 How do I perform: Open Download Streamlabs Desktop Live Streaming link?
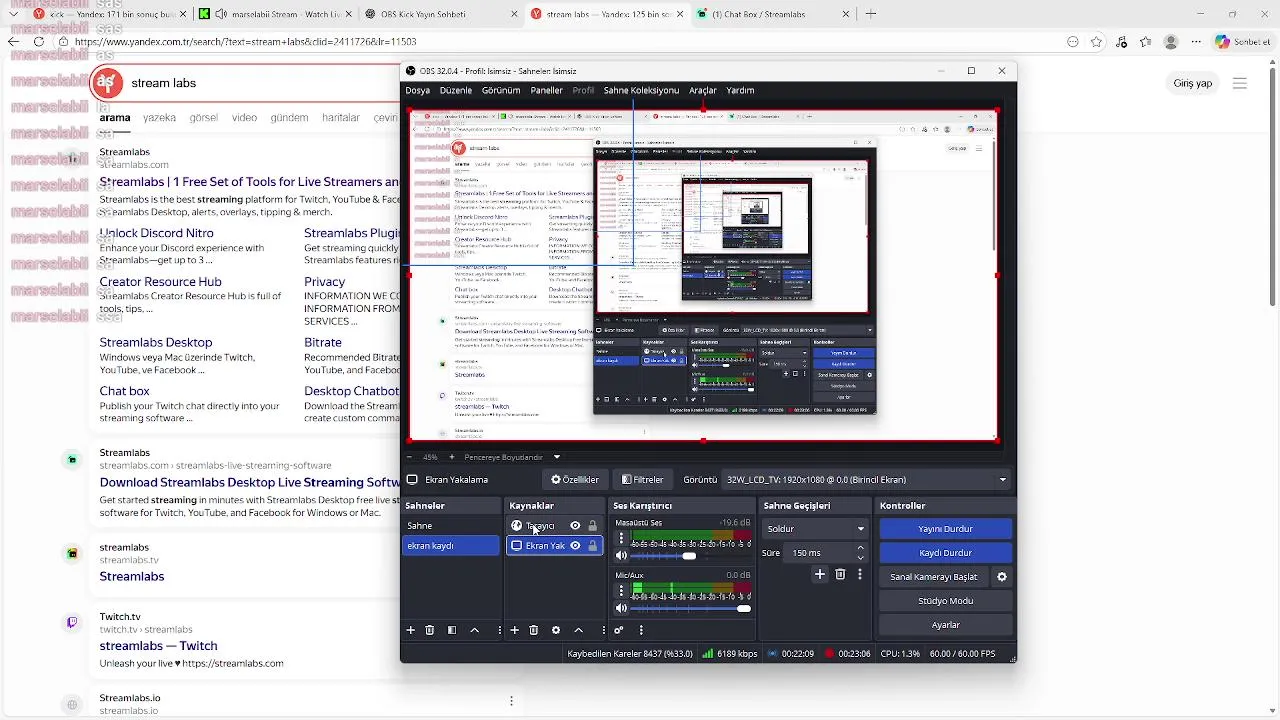[249, 482]
